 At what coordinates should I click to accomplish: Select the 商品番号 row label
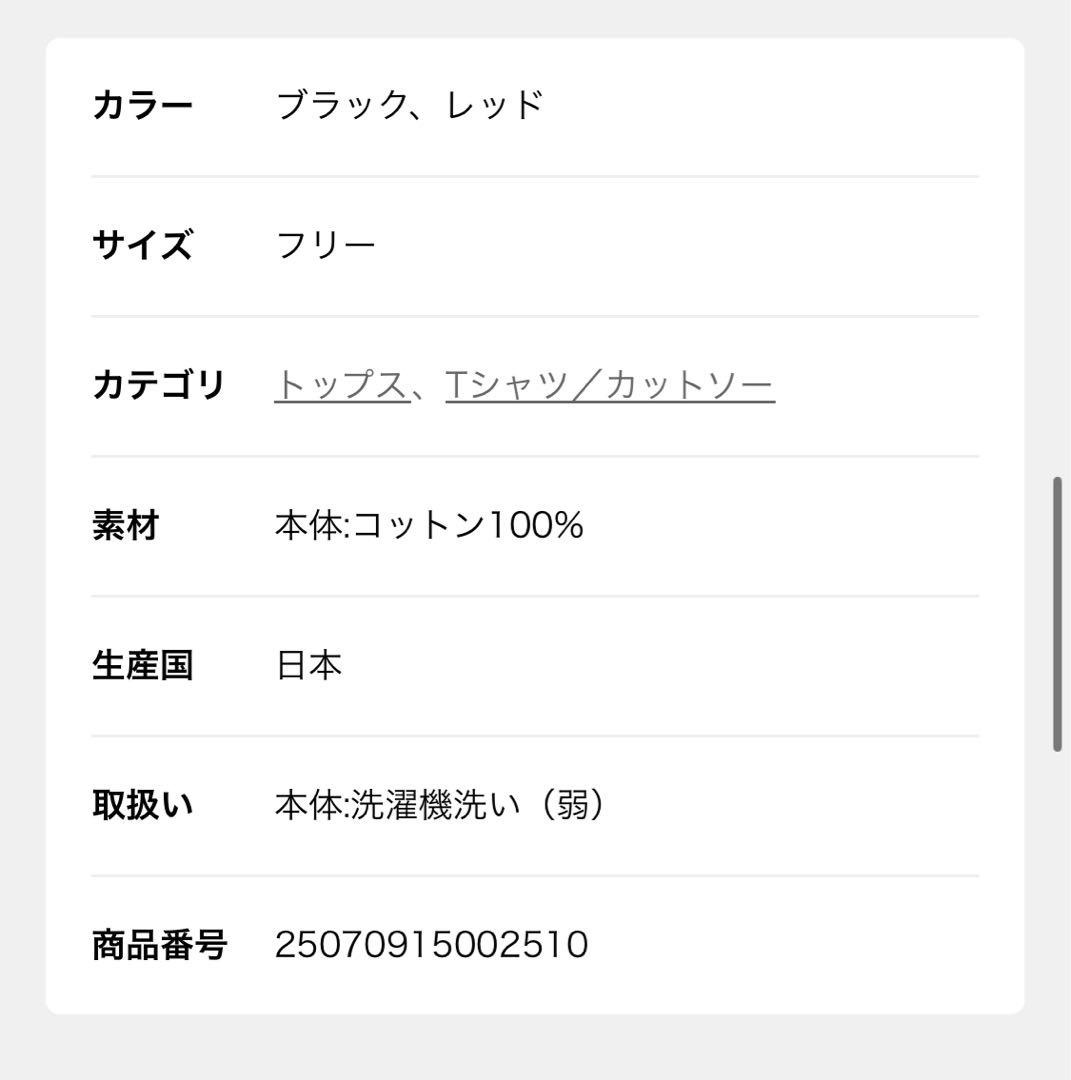(x=160, y=942)
